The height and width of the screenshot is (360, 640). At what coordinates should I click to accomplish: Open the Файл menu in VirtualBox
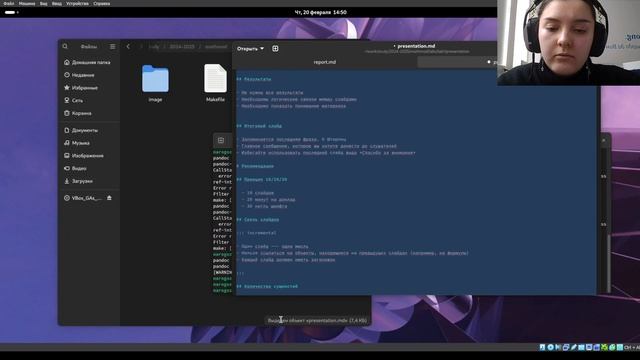(x=9, y=3)
